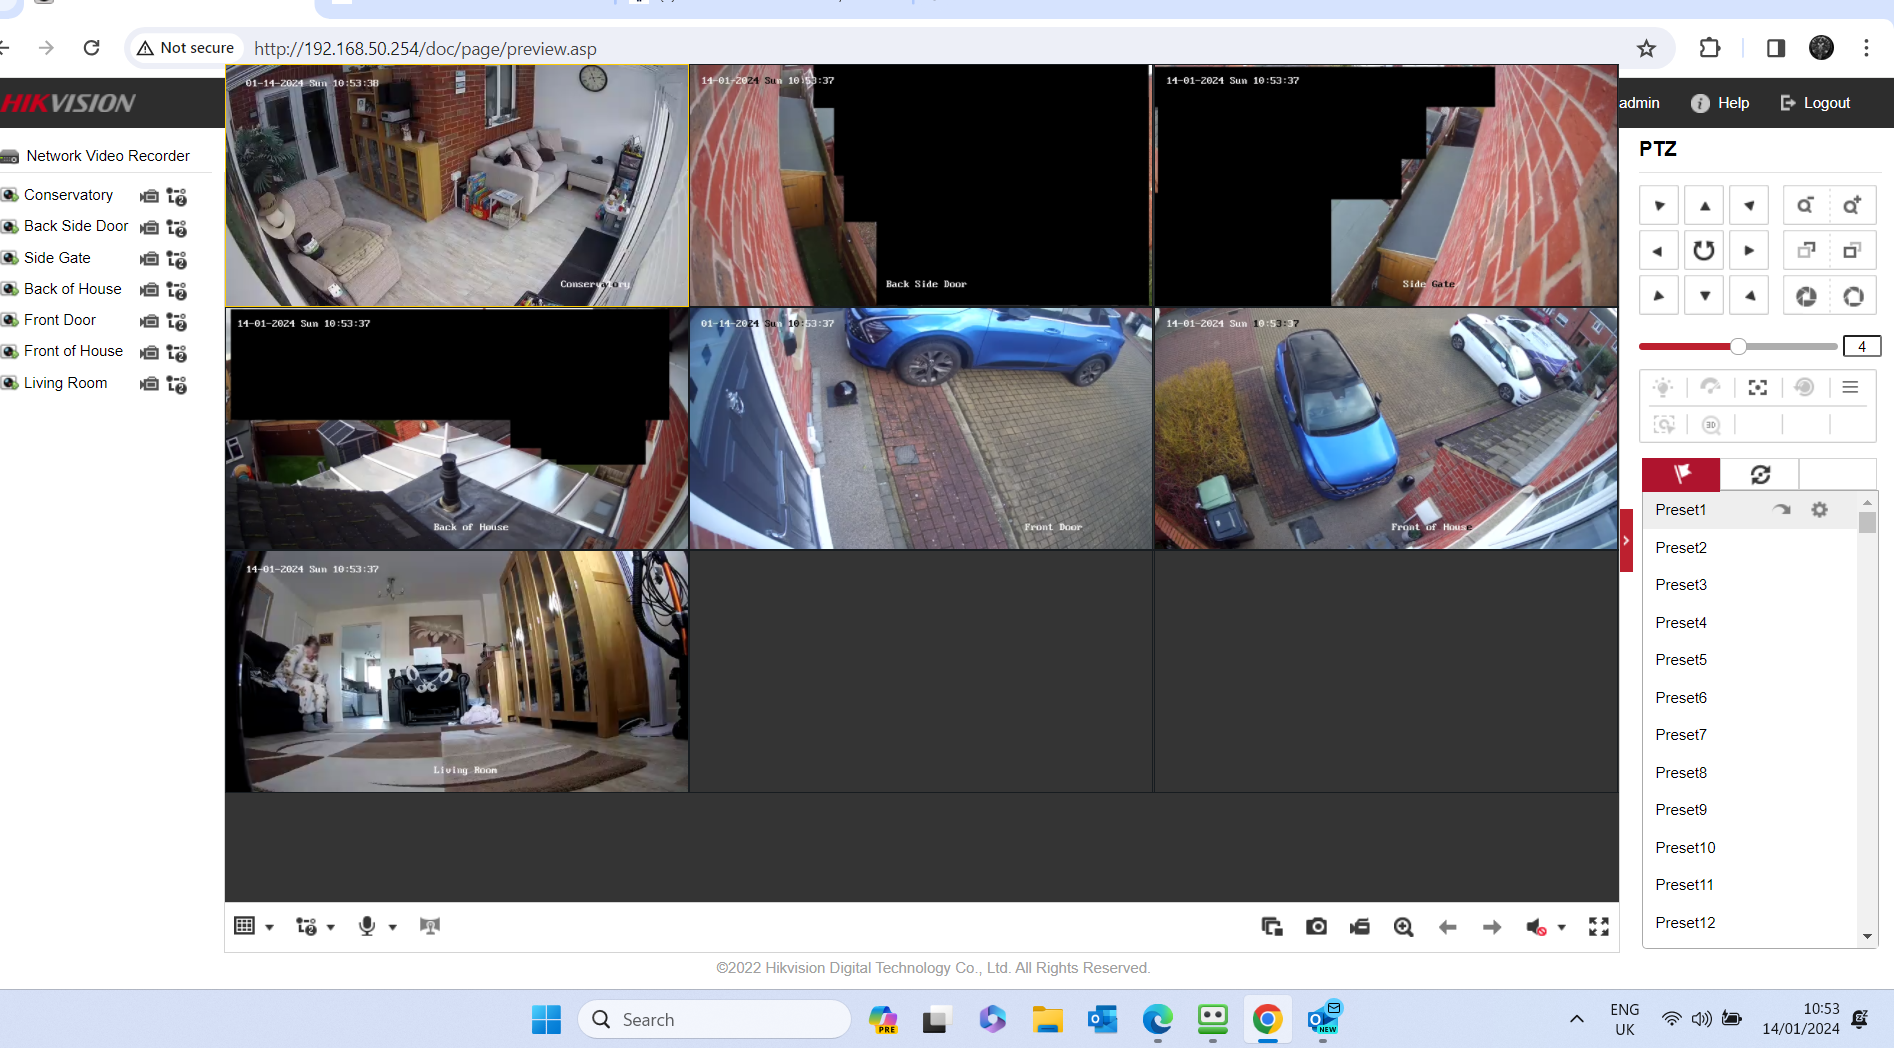Start recording on all channels
The image size is (1894, 1048).
coord(1359,927)
